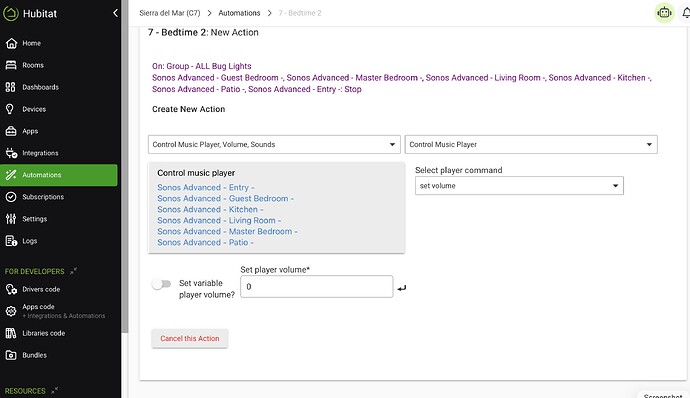Collapse the sidebar with the chevron arrow

point(115,13)
